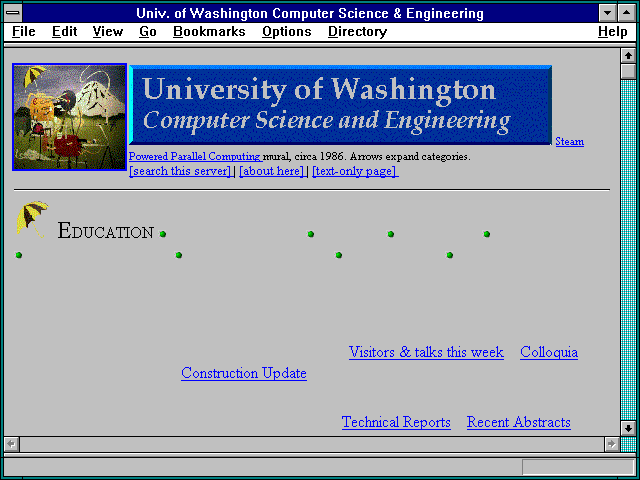Click the vertical scrollbar thumb
The width and height of the screenshot is (640, 480).
tap(628, 71)
